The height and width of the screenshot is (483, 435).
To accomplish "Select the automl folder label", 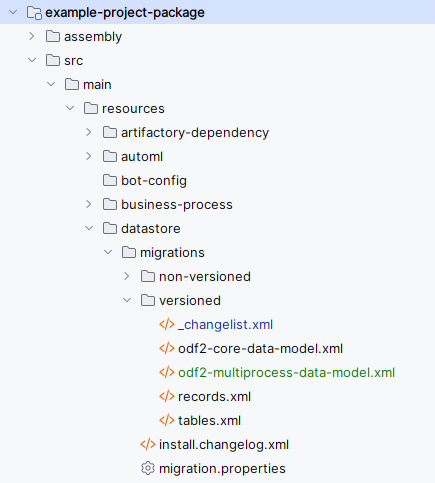I will (142, 157).
